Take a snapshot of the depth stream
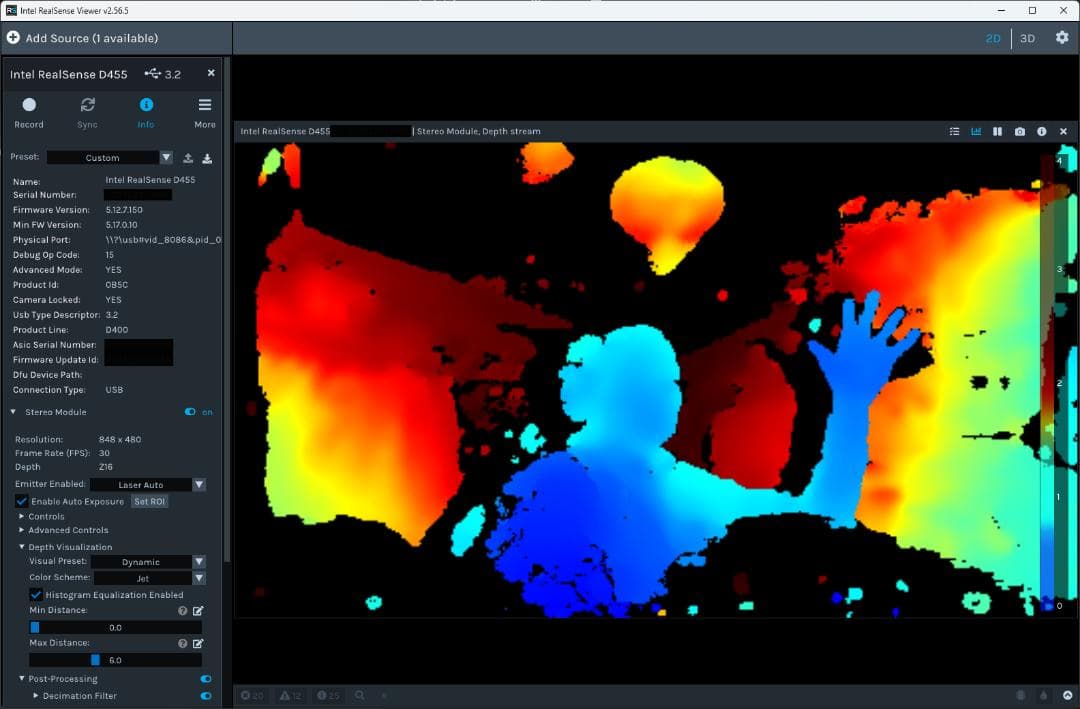Screen dimensions: 1080x709 tap(1019, 132)
